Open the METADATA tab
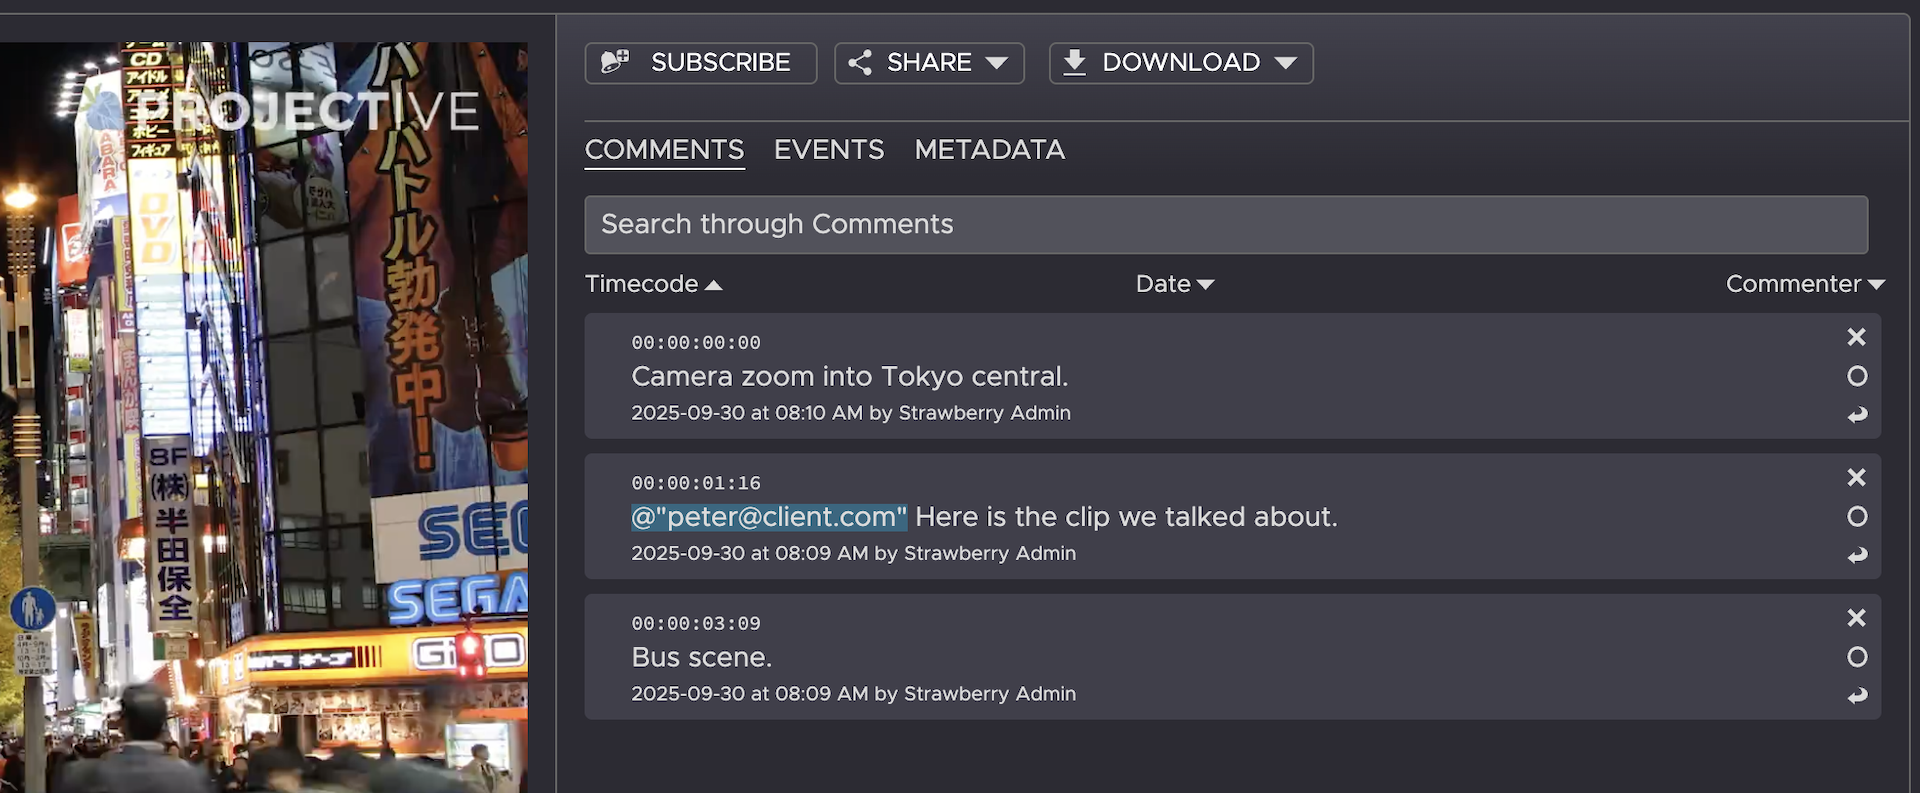This screenshot has height=793, width=1920. click(x=989, y=150)
